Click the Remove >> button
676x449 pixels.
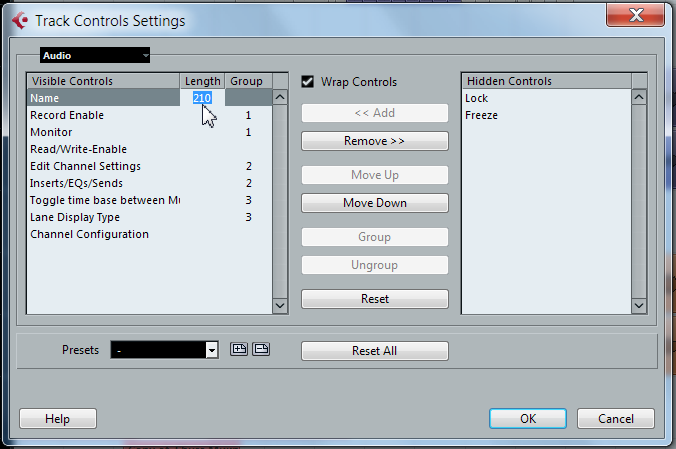pos(375,141)
